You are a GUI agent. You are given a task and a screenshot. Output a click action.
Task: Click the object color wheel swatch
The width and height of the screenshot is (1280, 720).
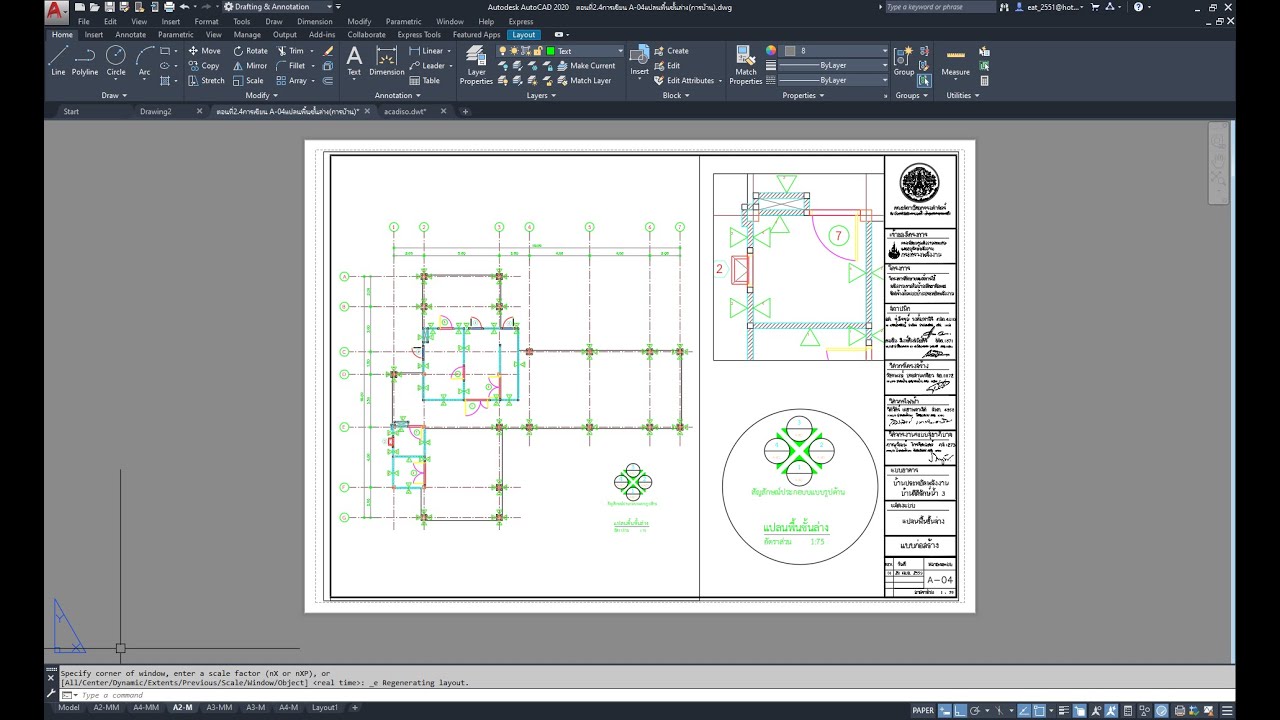click(x=771, y=51)
